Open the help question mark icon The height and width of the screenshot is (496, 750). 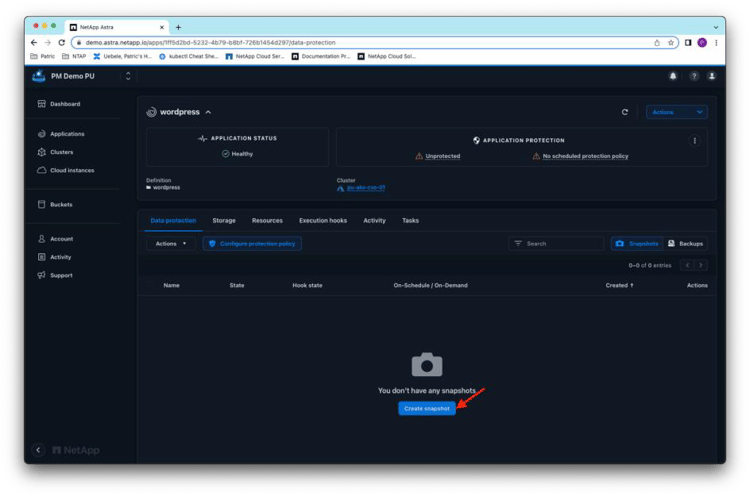click(693, 76)
